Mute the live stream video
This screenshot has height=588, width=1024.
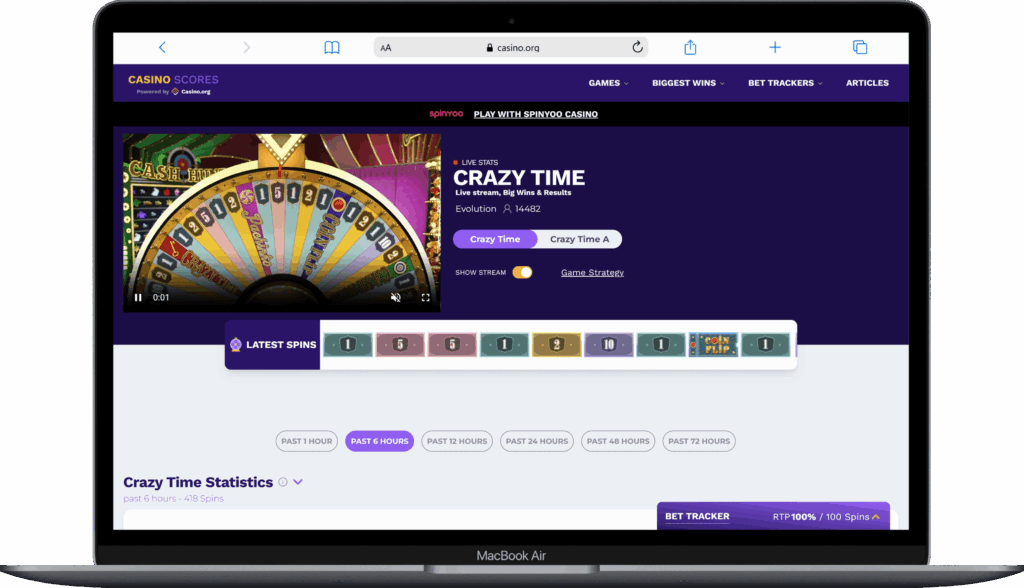pos(396,297)
